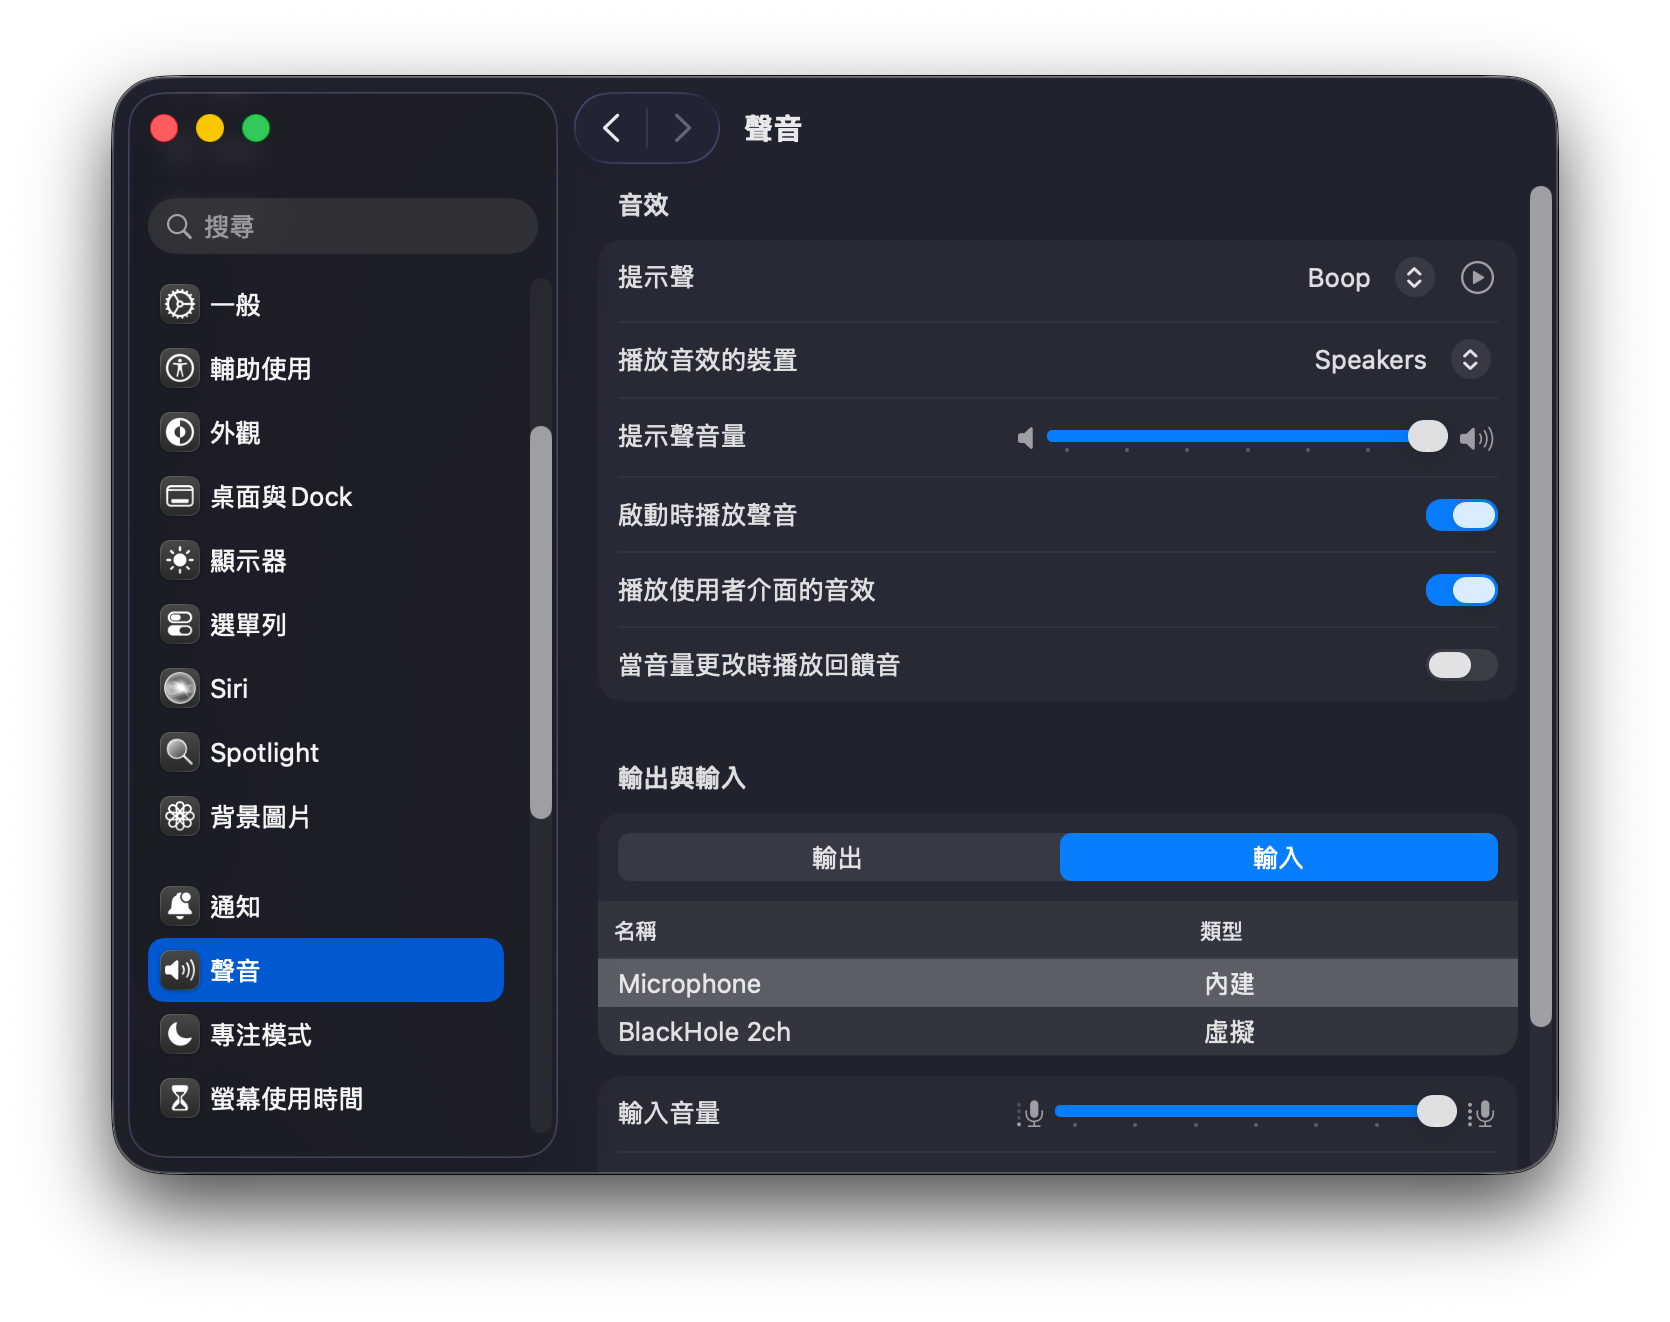The image size is (1670, 1322).
Task: Click the high microphone icon beside 輸入音量
Action: [x=1481, y=1113]
